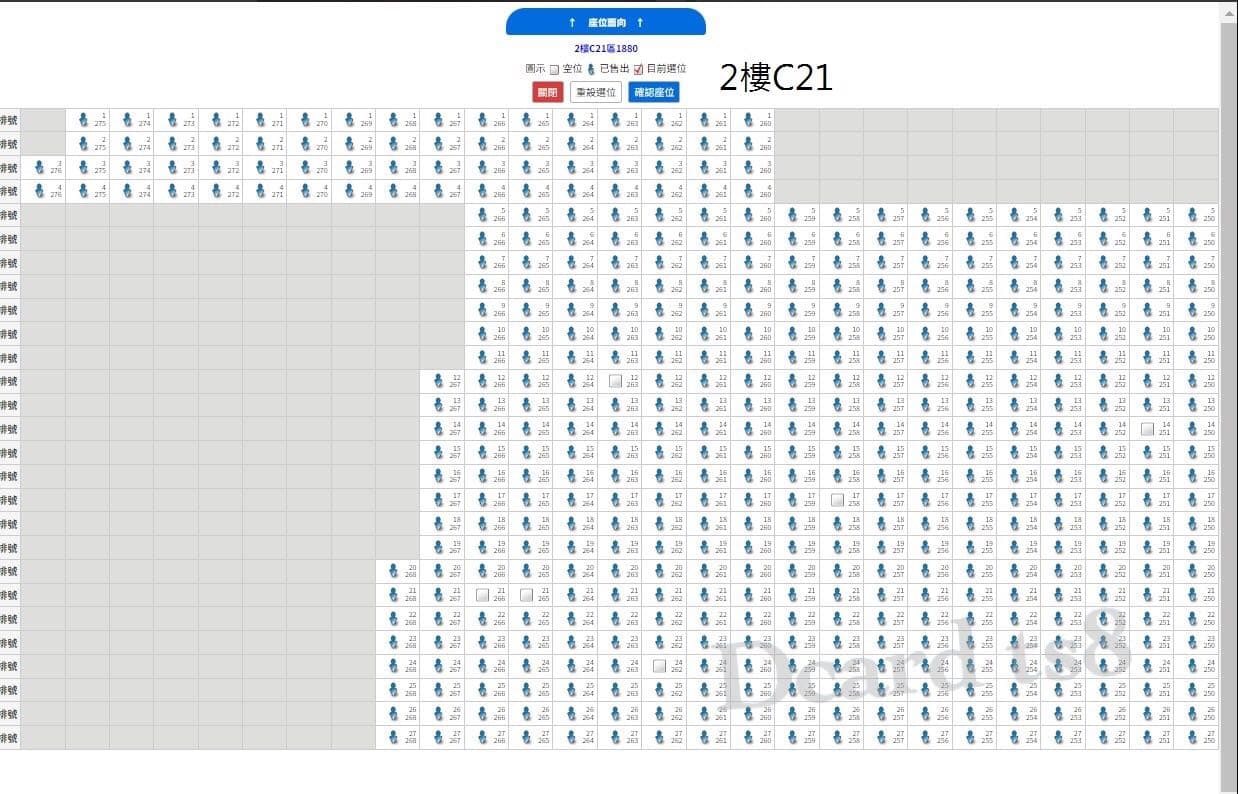The image size is (1238, 794).
Task: Click sold seat row 26 number 253
Action: pyautogui.click(x=1060, y=714)
